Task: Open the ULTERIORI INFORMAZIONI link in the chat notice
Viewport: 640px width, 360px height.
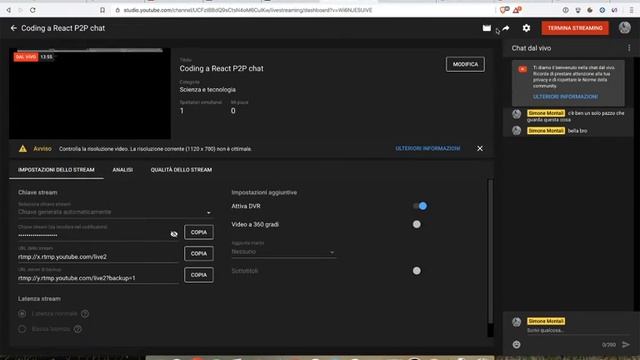Action: (x=565, y=97)
